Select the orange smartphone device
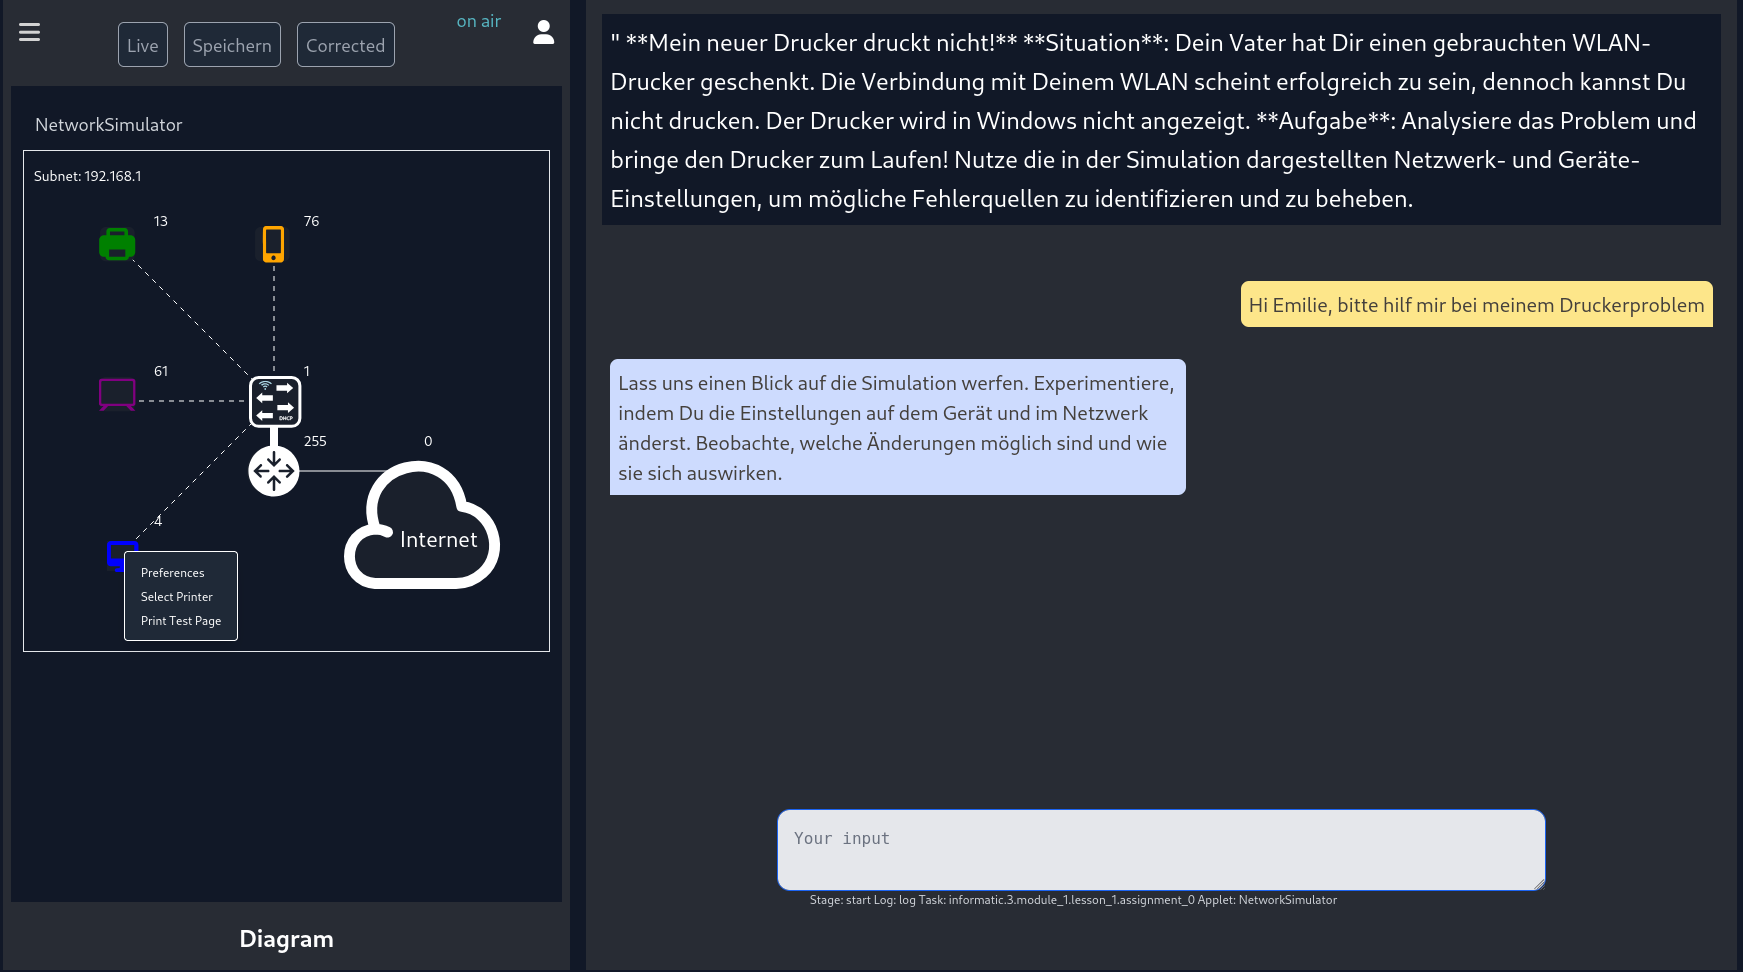1743x972 pixels. tap(273, 244)
